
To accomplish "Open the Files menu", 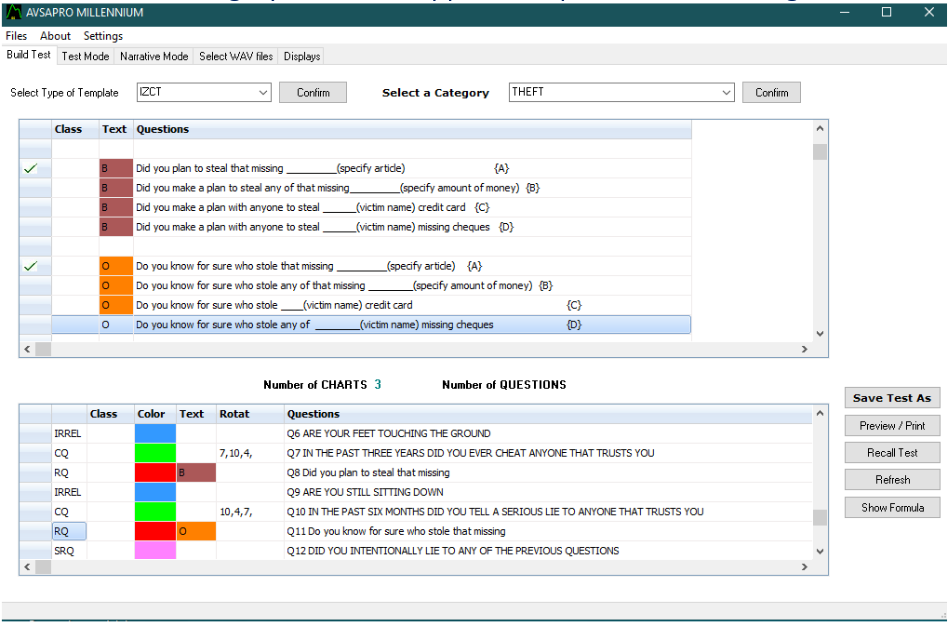I will pyautogui.click(x=16, y=36).
